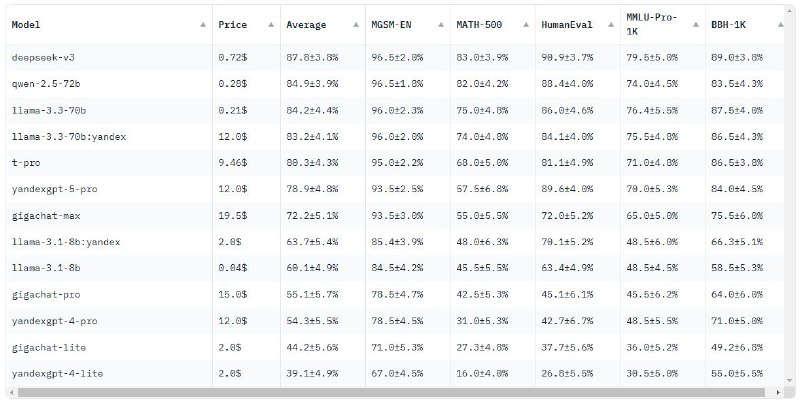The height and width of the screenshot is (405, 800).
Task: Click the Average column header label
Action: pos(306,24)
